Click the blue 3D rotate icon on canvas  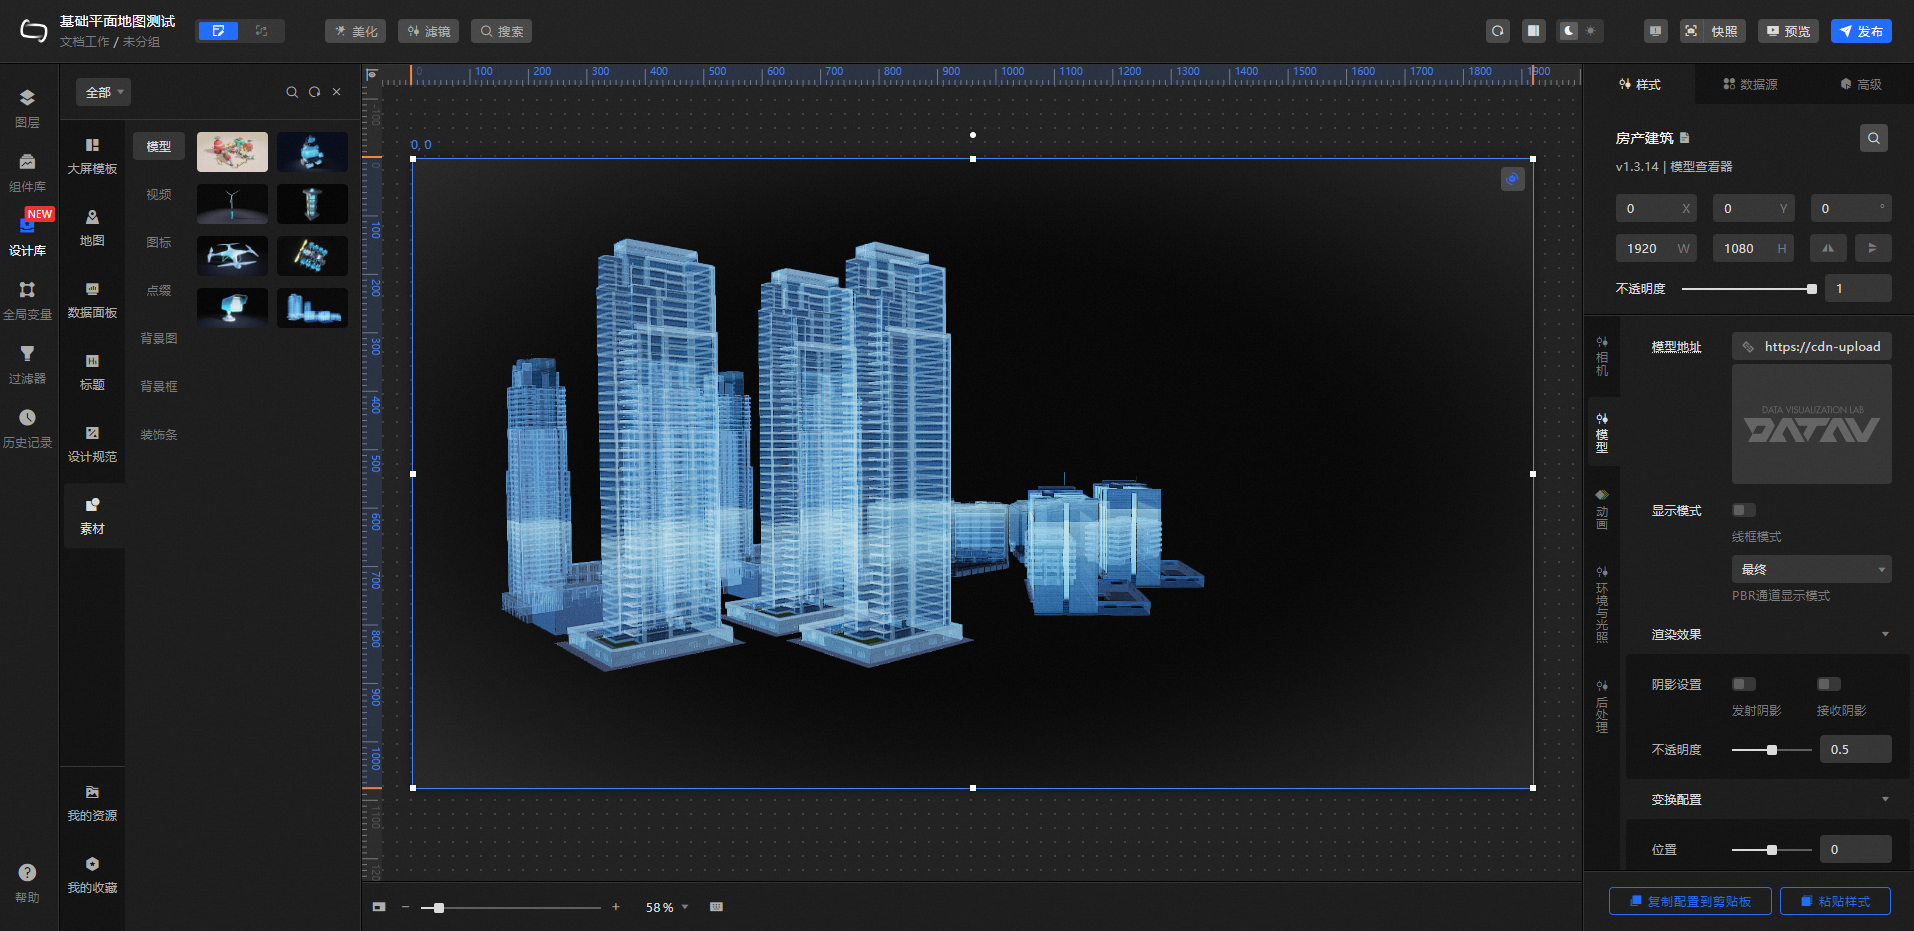pos(1513,179)
